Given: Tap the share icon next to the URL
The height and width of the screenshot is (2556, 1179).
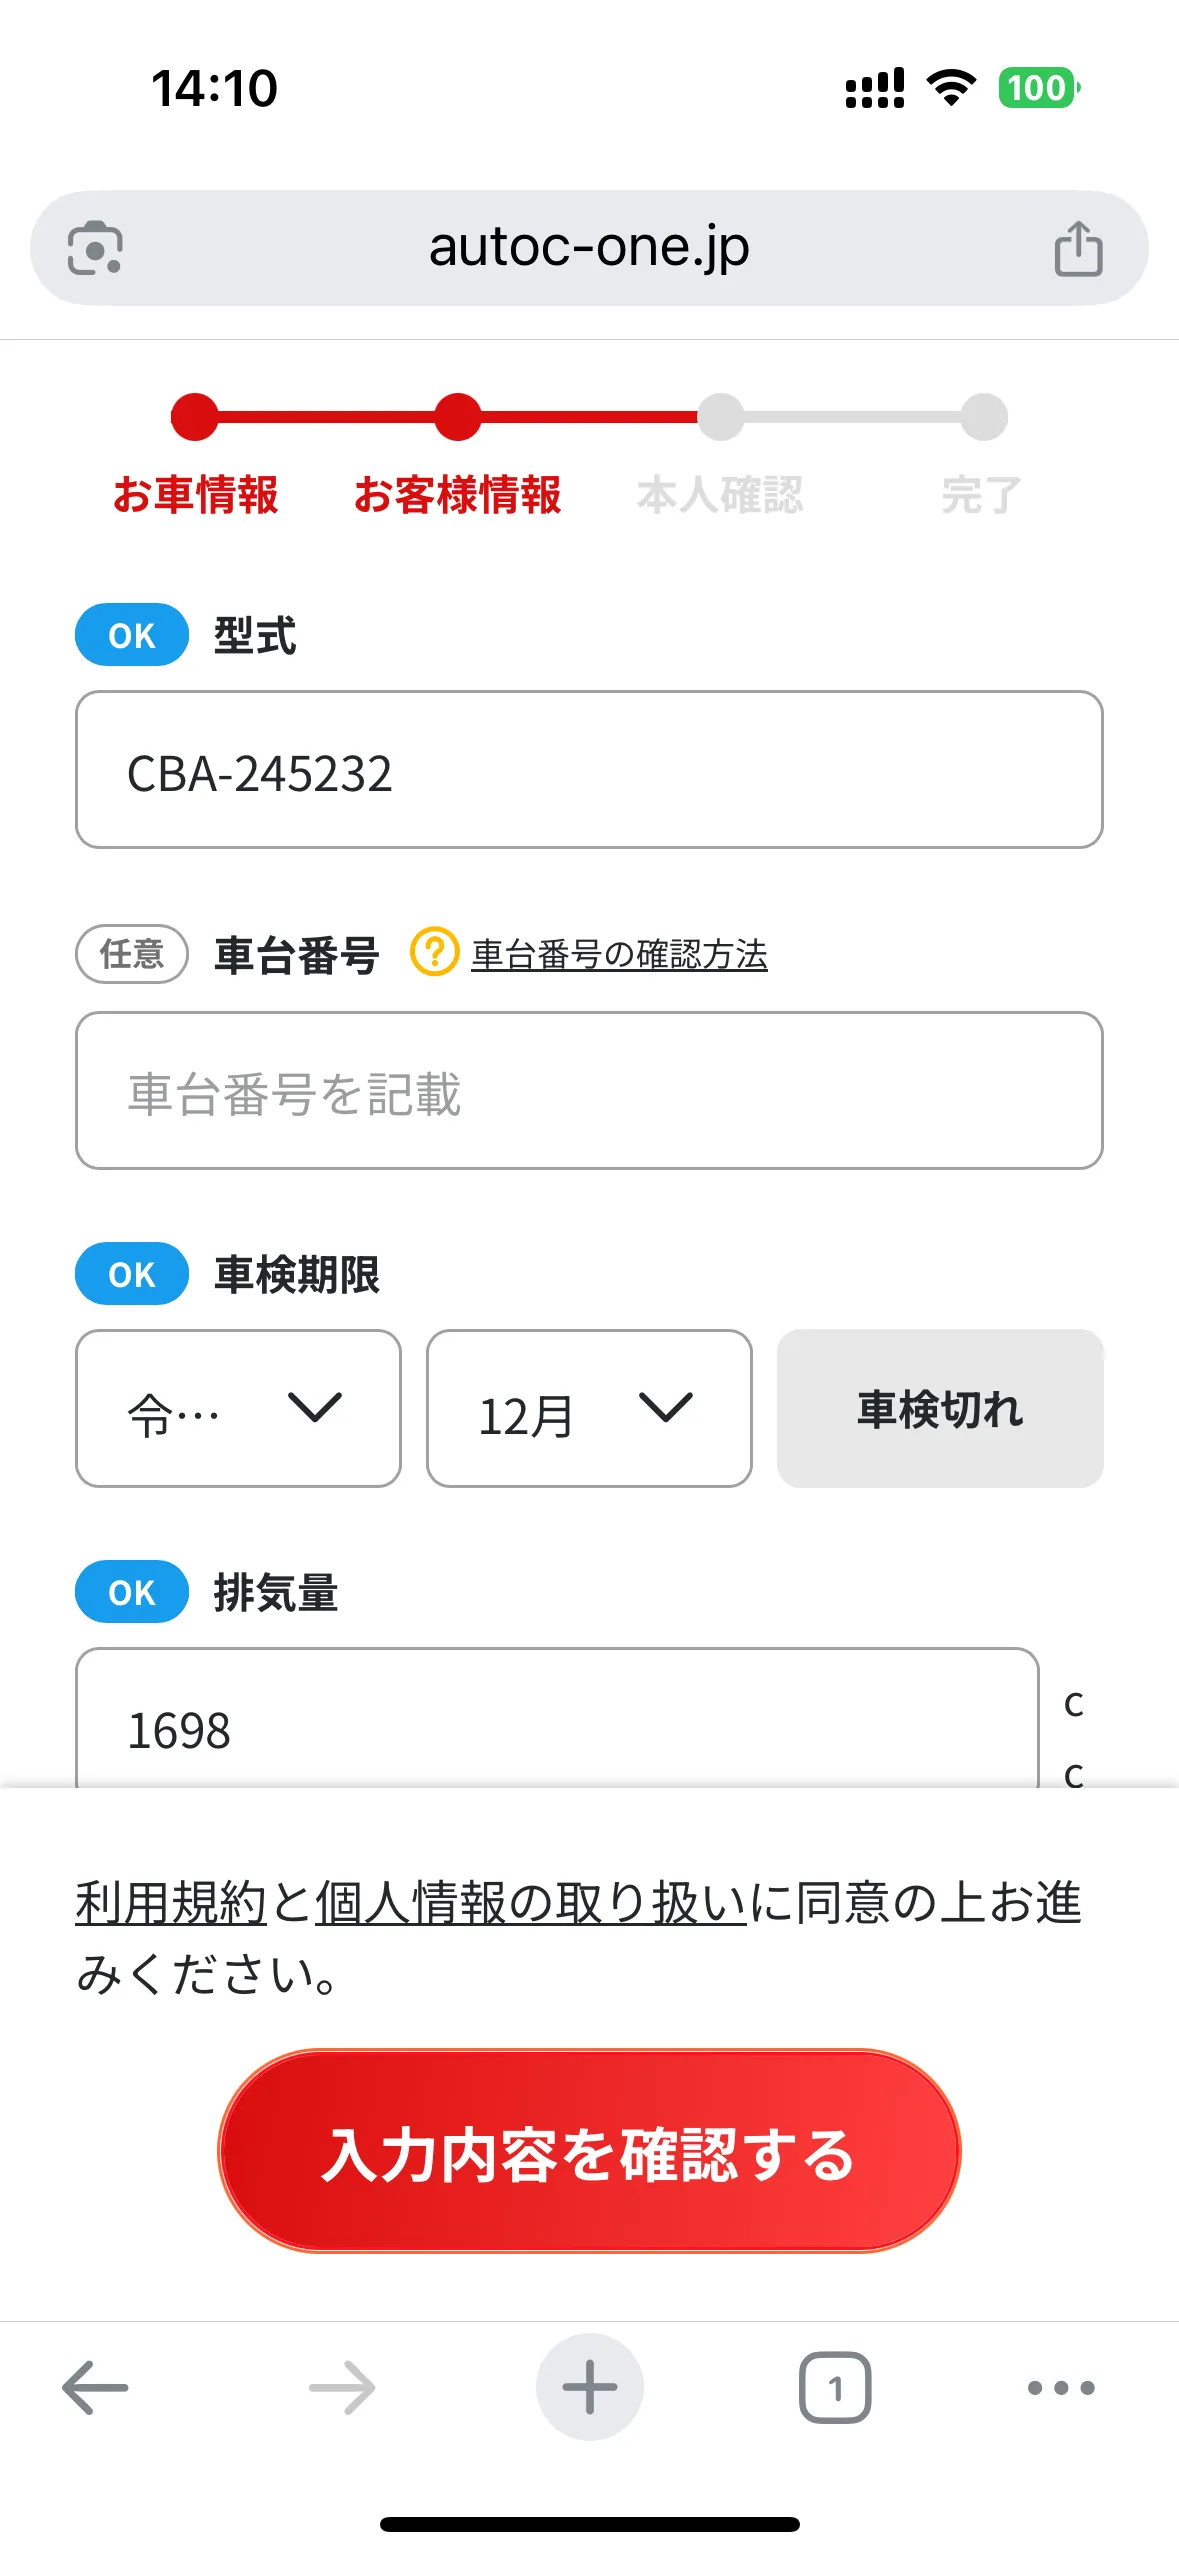Looking at the screenshot, I should (1078, 247).
